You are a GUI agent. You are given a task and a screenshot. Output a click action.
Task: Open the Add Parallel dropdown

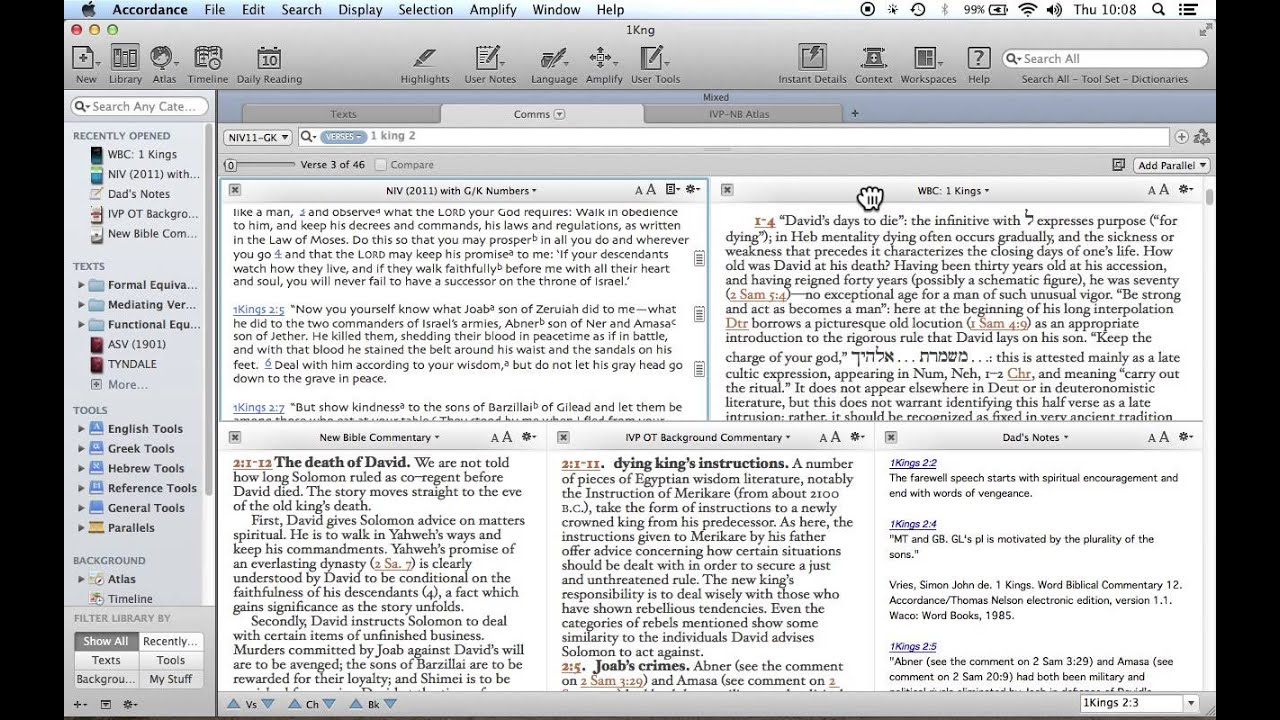[1172, 165]
